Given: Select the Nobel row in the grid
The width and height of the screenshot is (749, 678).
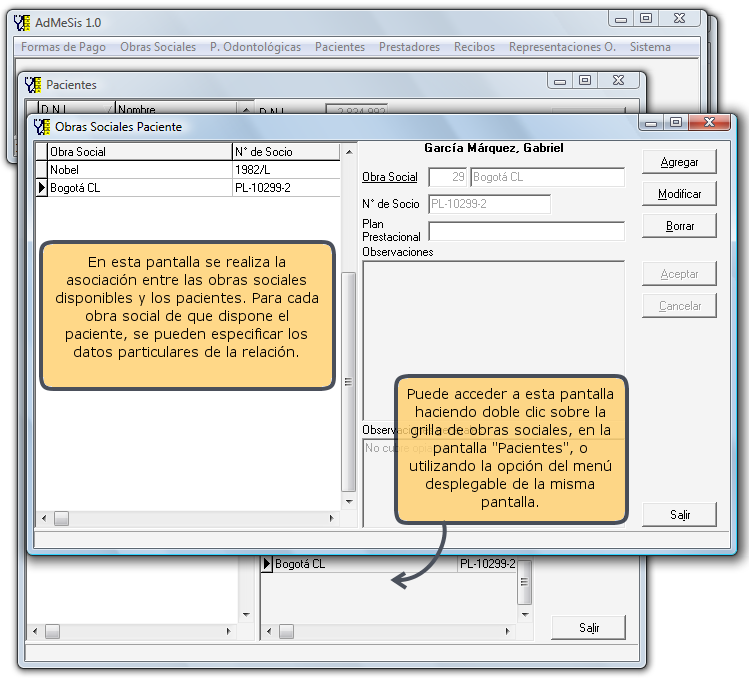Looking at the screenshot, I should point(139,170).
